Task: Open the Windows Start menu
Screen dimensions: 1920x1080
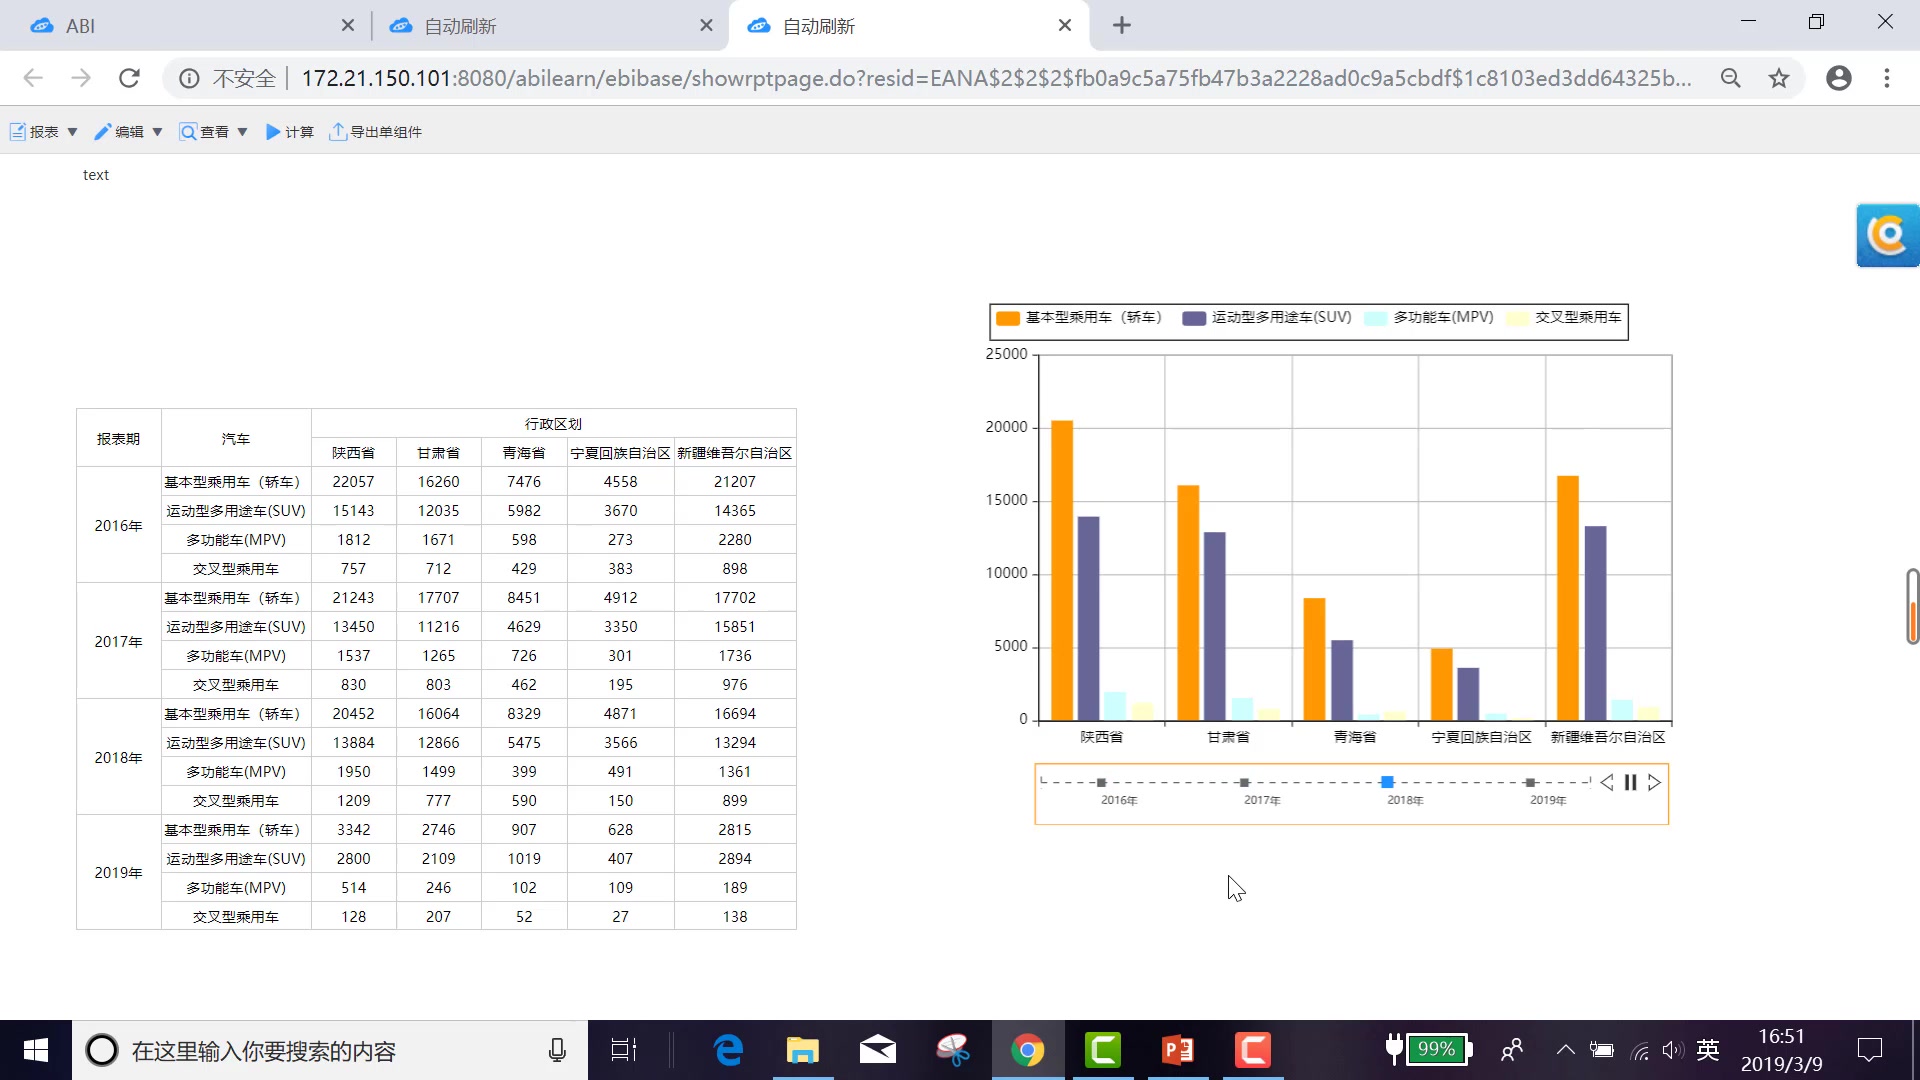Action: (x=36, y=1050)
